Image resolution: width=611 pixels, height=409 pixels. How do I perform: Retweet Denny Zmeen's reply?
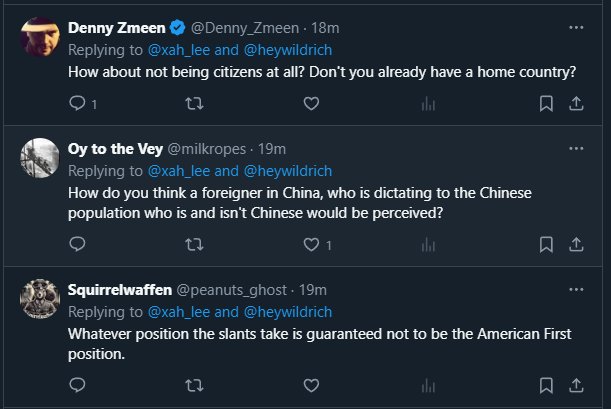point(194,103)
